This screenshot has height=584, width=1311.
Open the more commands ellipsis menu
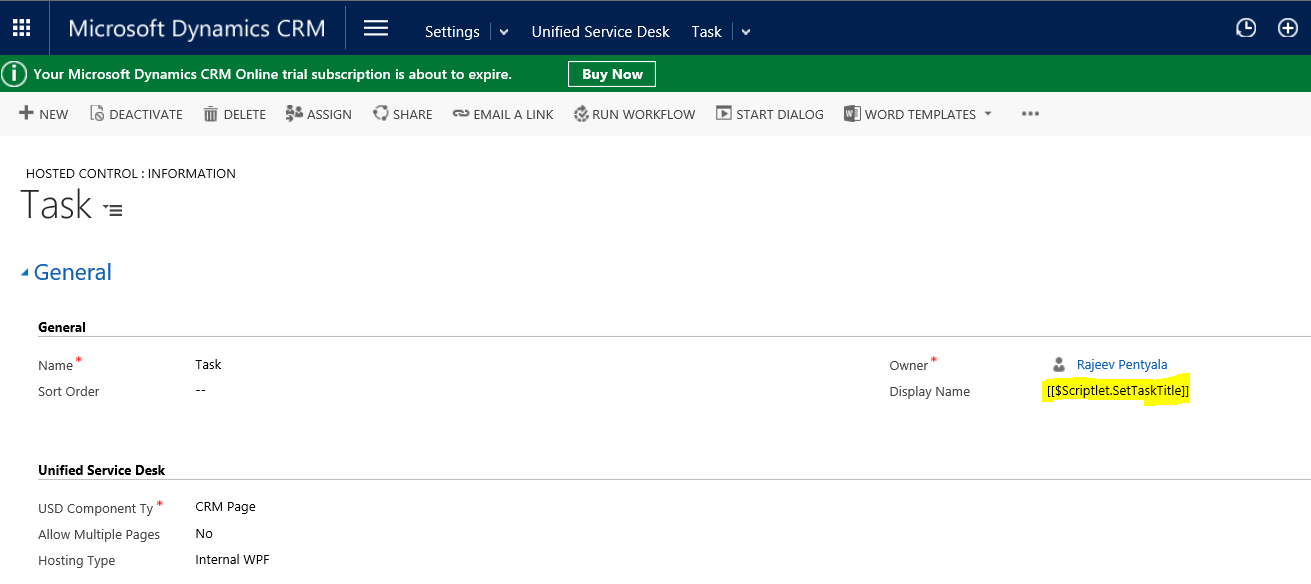pyautogui.click(x=1030, y=114)
